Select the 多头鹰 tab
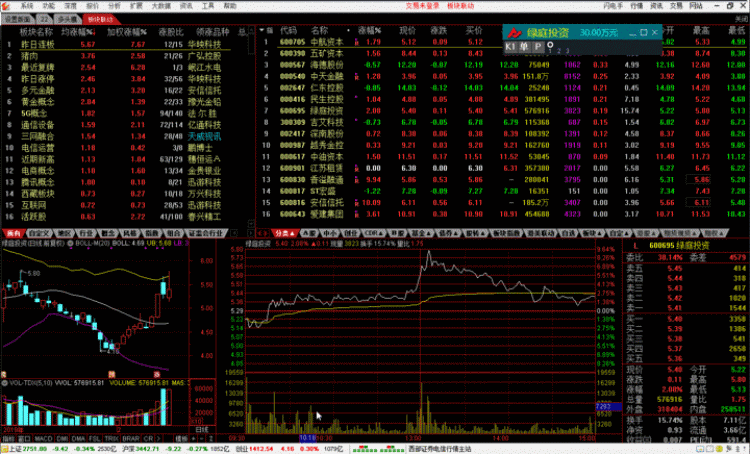The width and height of the screenshot is (750, 454). point(67,19)
